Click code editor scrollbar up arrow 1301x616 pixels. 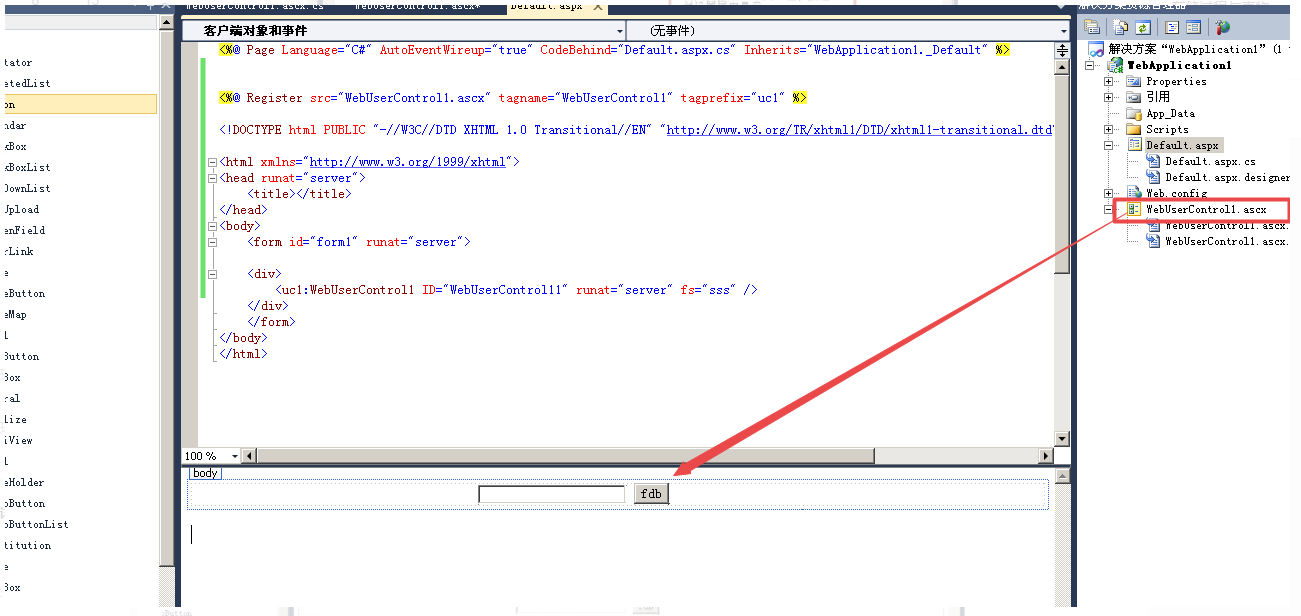[x=1062, y=67]
